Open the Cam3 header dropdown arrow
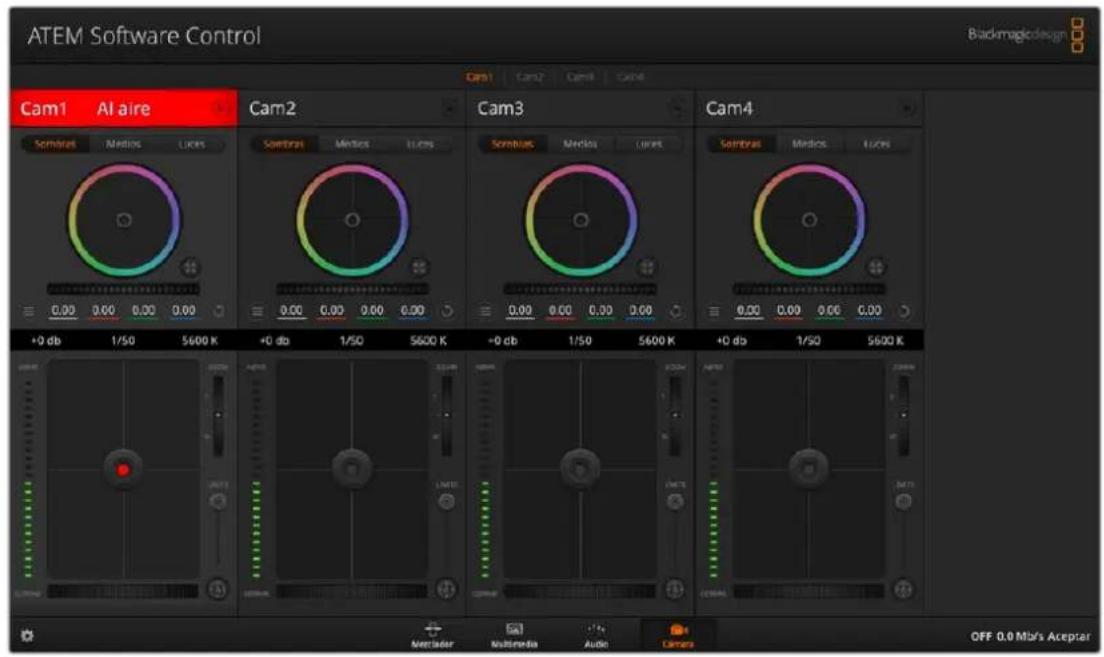This screenshot has height=657, width=1104. [677, 108]
